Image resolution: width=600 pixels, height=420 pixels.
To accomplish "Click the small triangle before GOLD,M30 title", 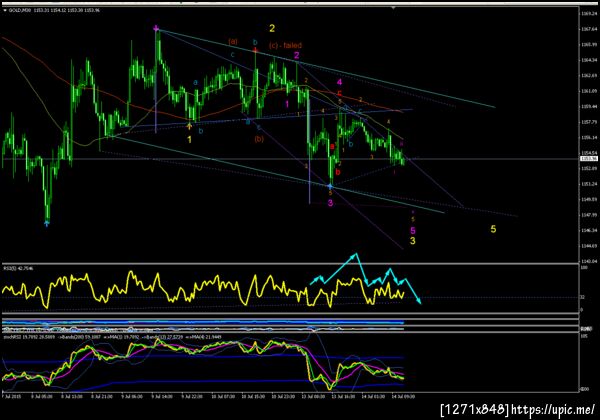I will coord(5,10).
